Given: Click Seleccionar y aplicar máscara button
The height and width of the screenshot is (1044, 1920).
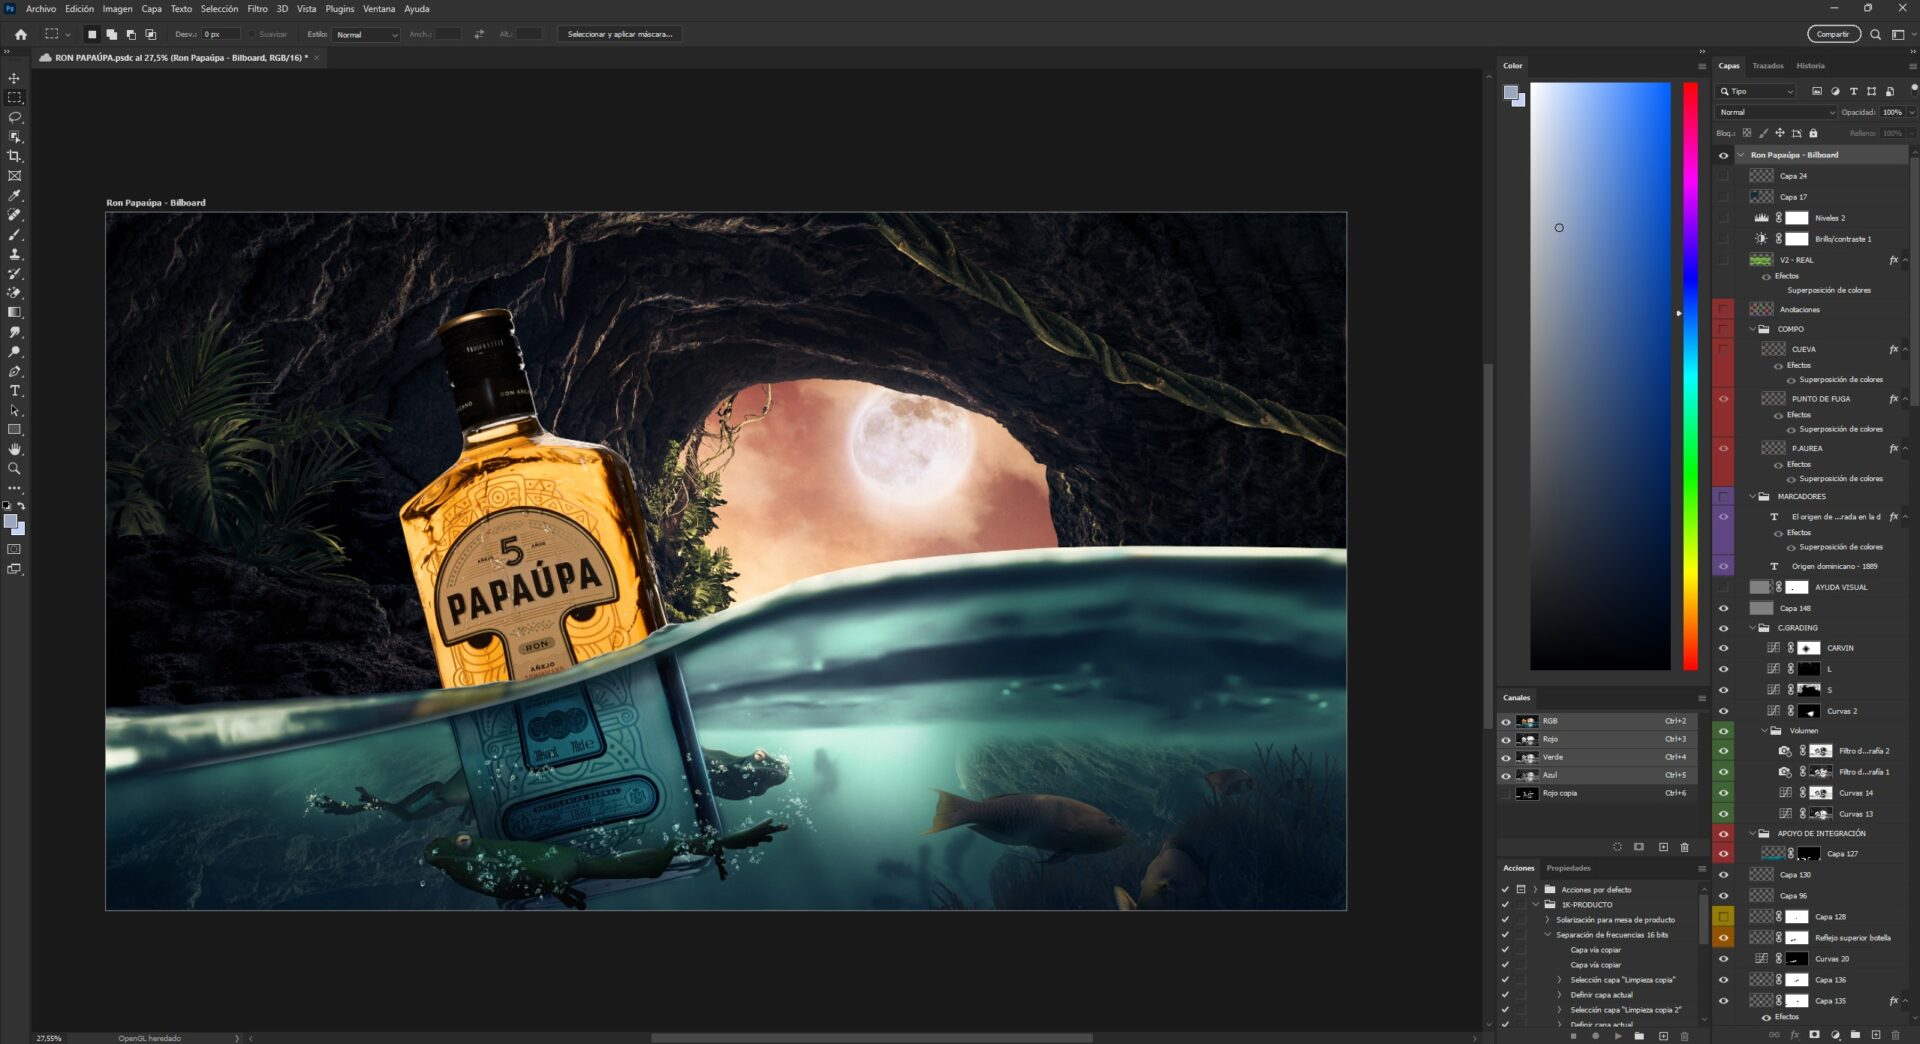Looking at the screenshot, I should point(620,34).
